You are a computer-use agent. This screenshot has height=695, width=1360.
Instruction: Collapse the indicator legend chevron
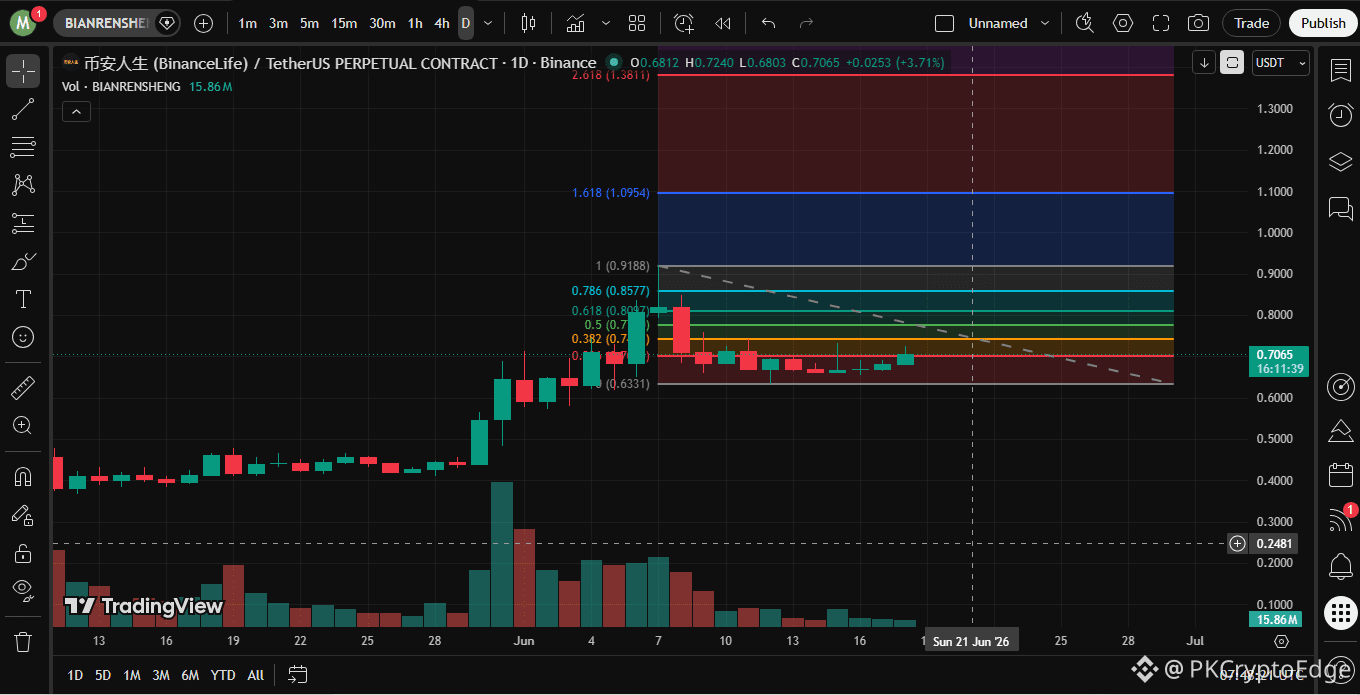[x=76, y=112]
